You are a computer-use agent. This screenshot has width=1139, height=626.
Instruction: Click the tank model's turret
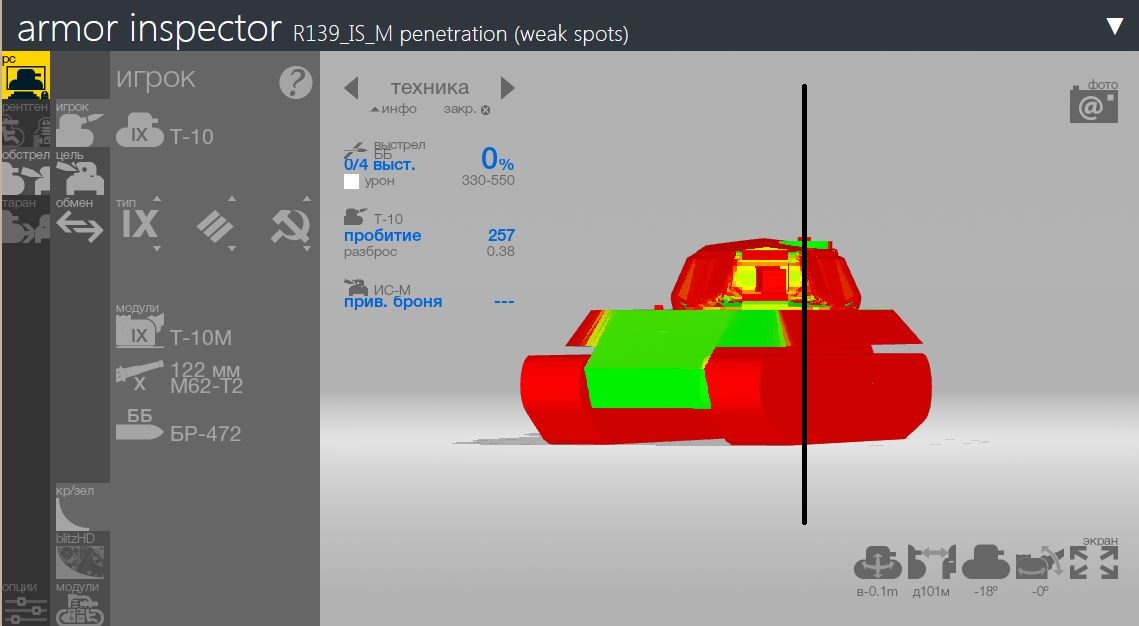tap(766, 275)
